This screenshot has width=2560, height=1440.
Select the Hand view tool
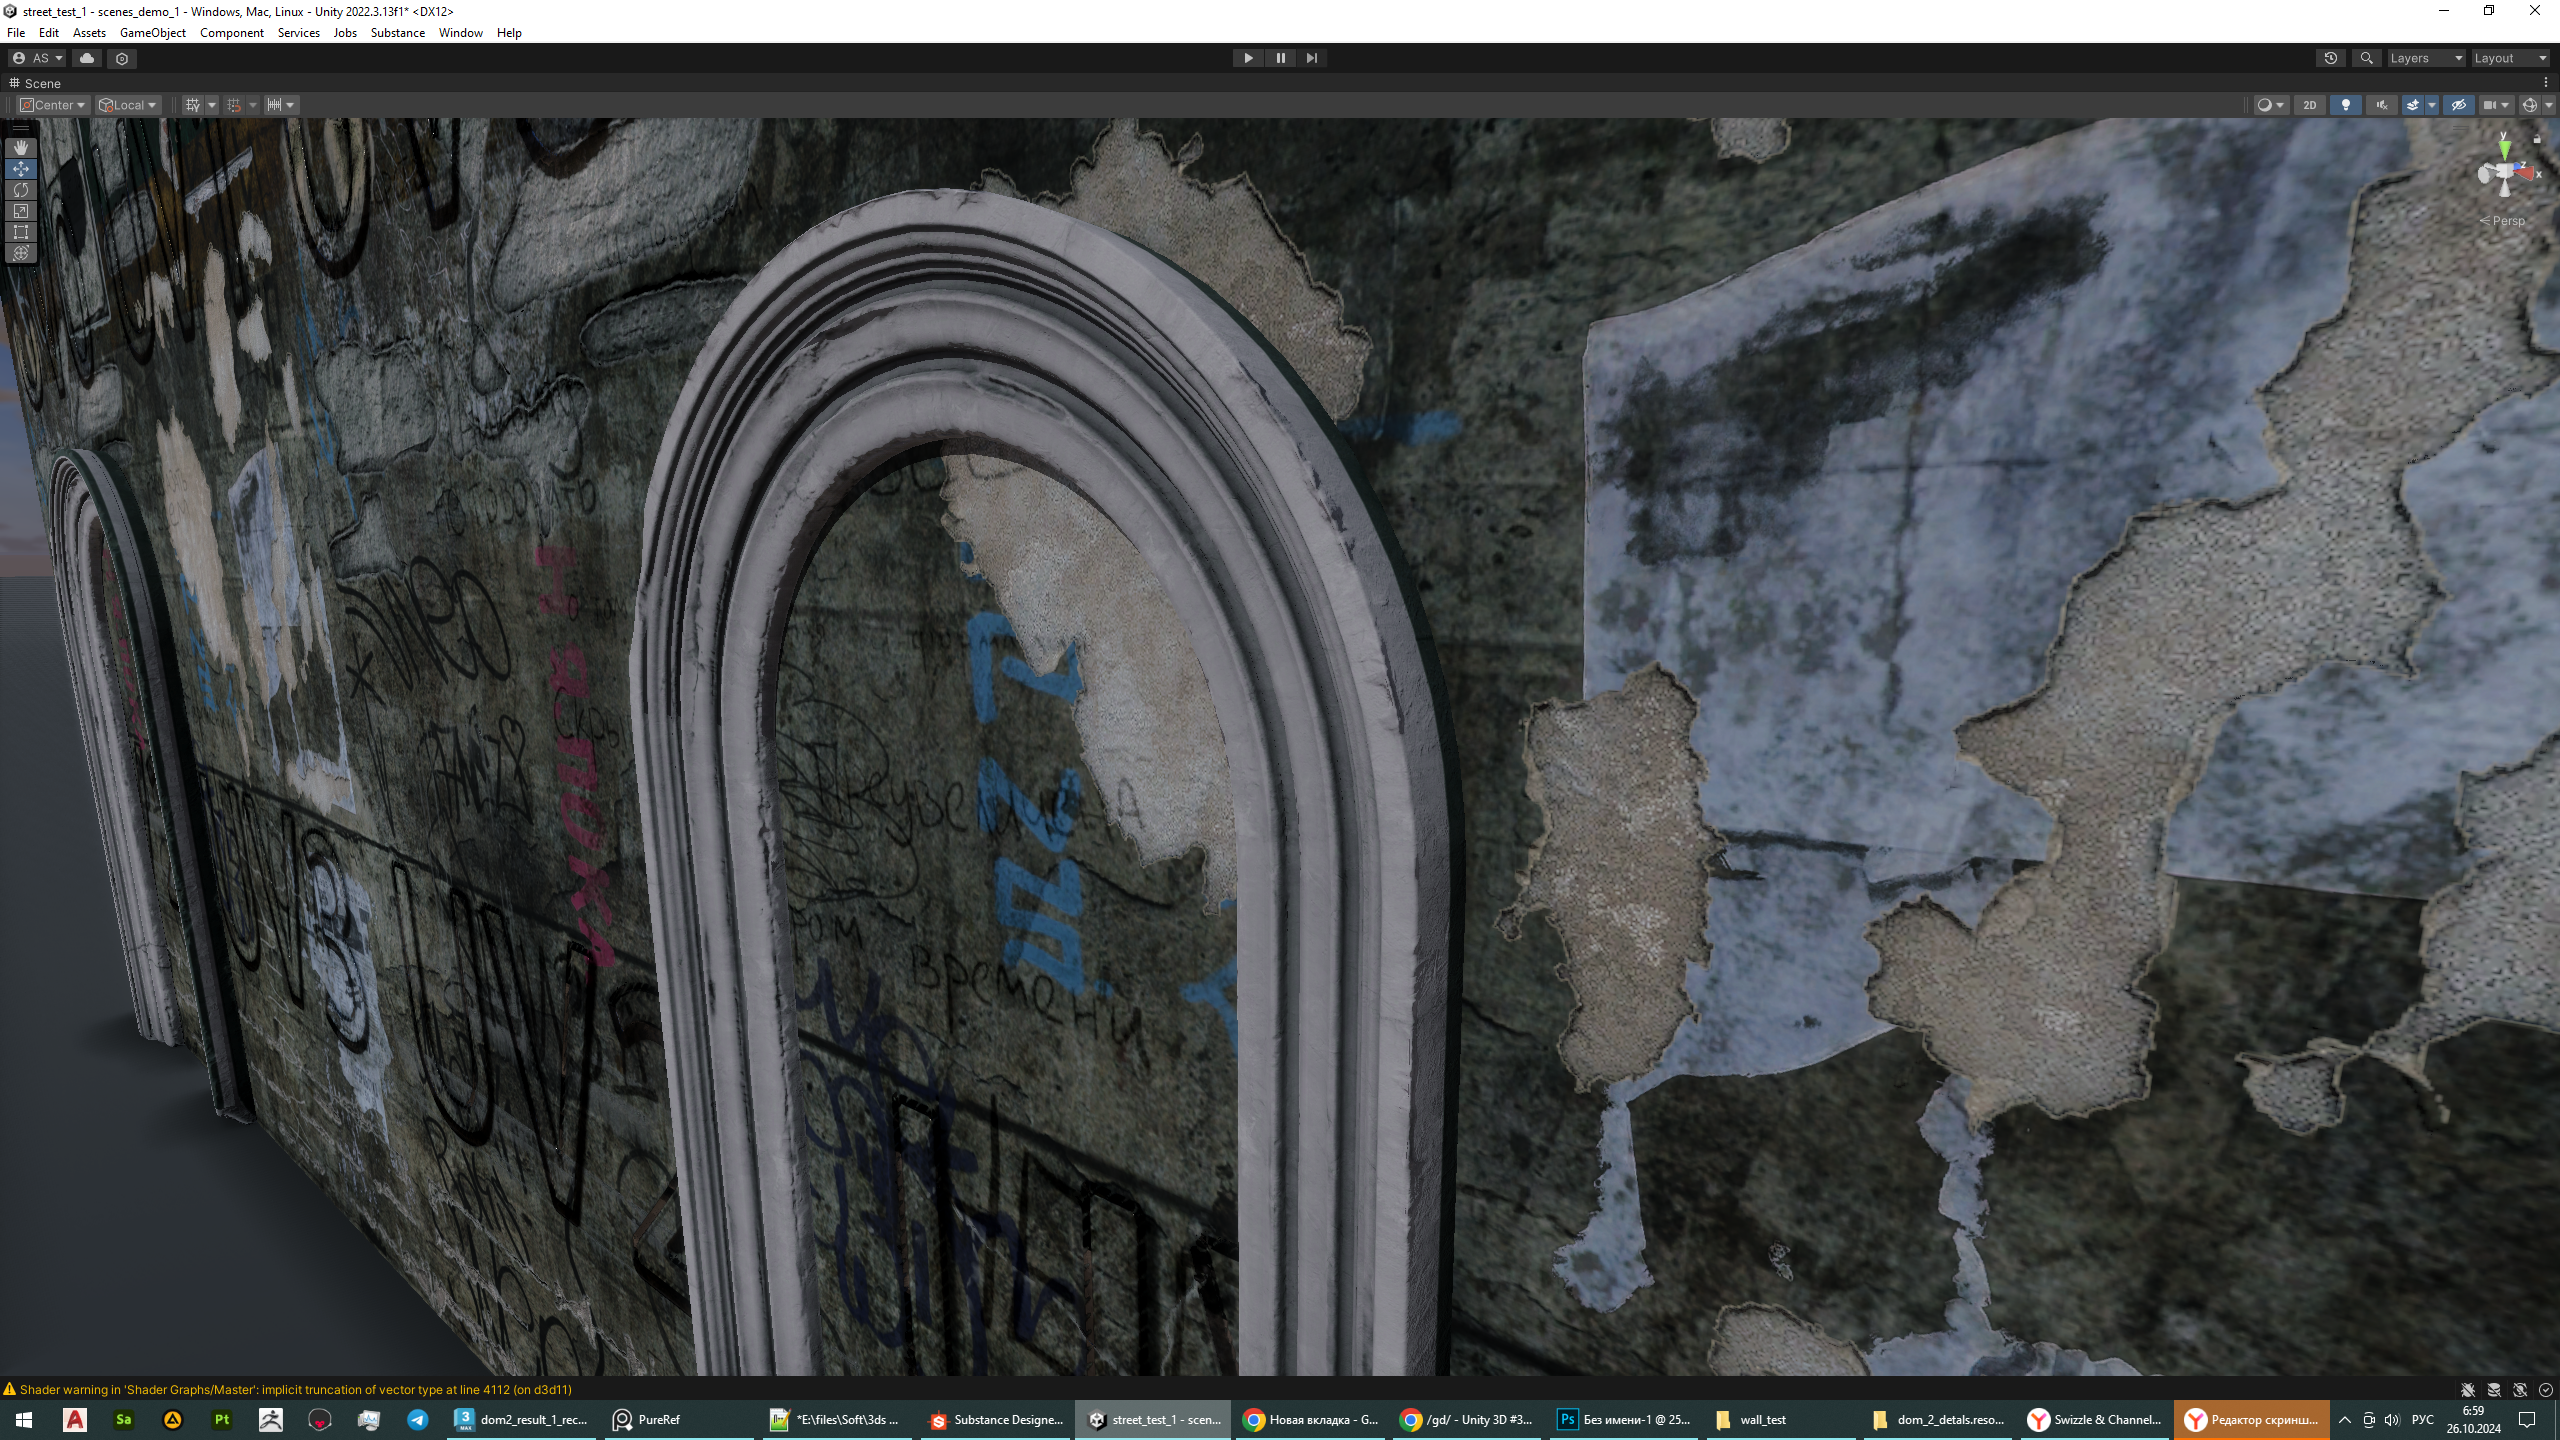tap(20, 148)
